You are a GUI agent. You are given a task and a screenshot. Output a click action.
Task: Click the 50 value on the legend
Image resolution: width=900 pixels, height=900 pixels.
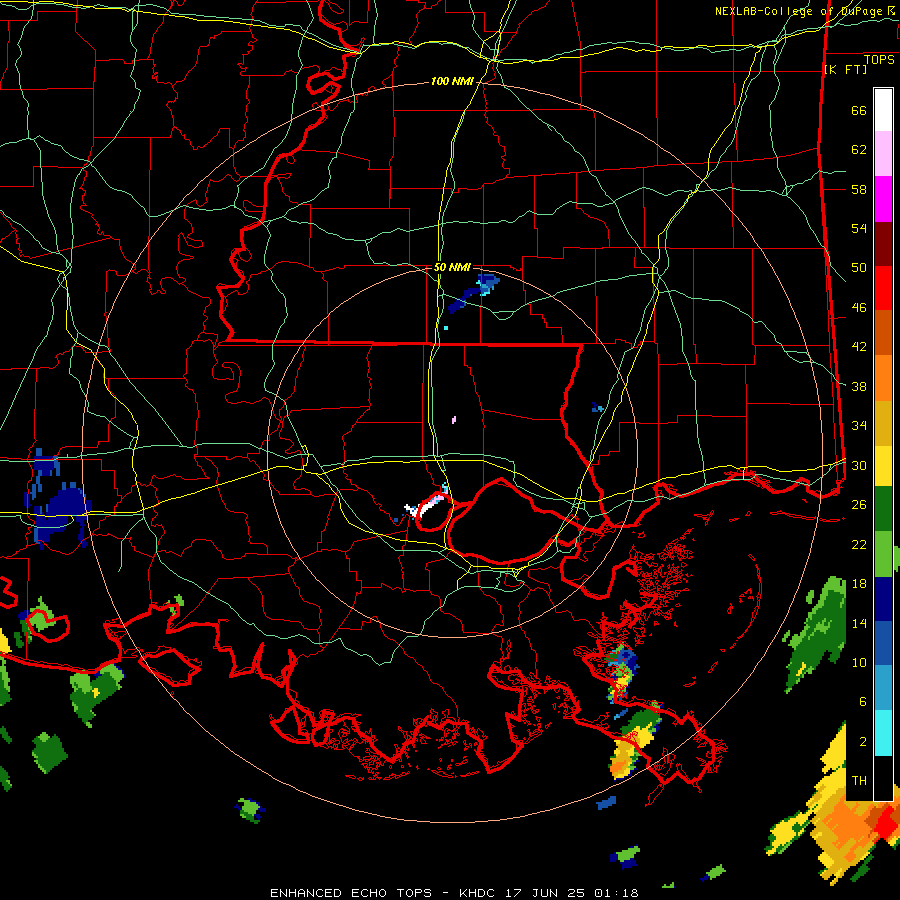[x=859, y=268]
